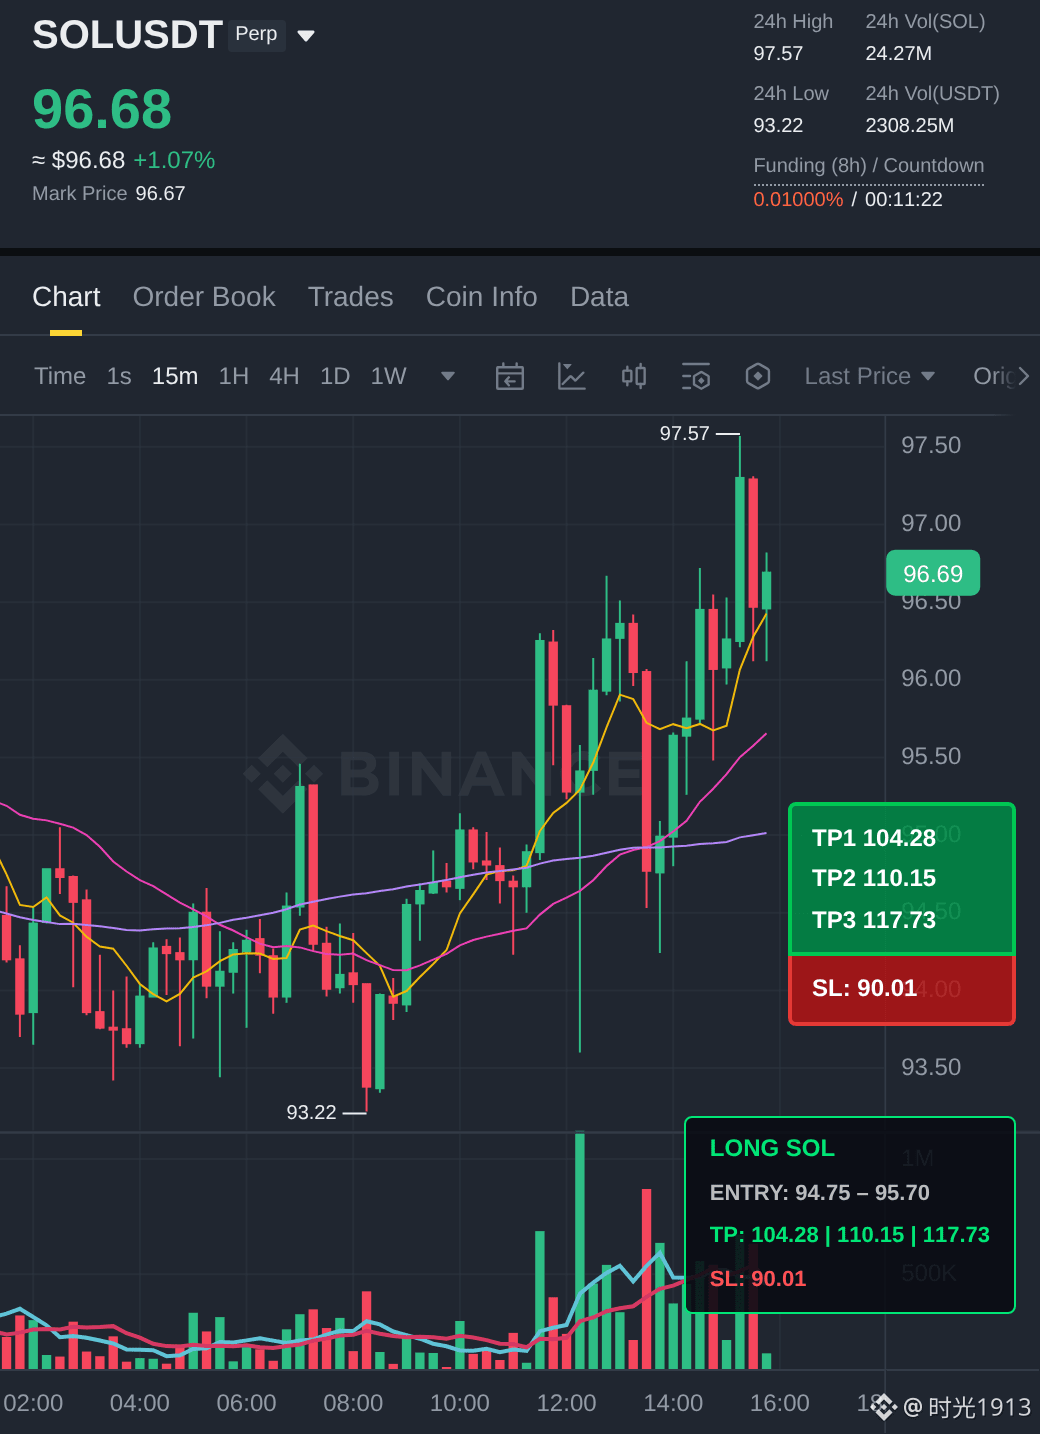Click the Funding (8h) / Countdown label

coord(869,165)
